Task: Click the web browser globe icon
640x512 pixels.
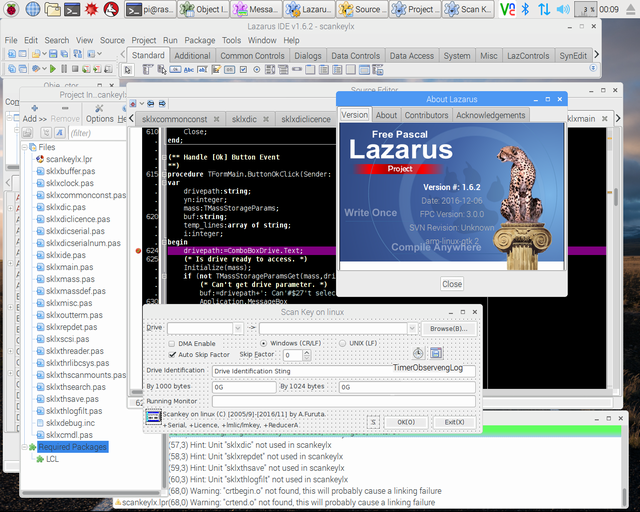Action: point(33,9)
